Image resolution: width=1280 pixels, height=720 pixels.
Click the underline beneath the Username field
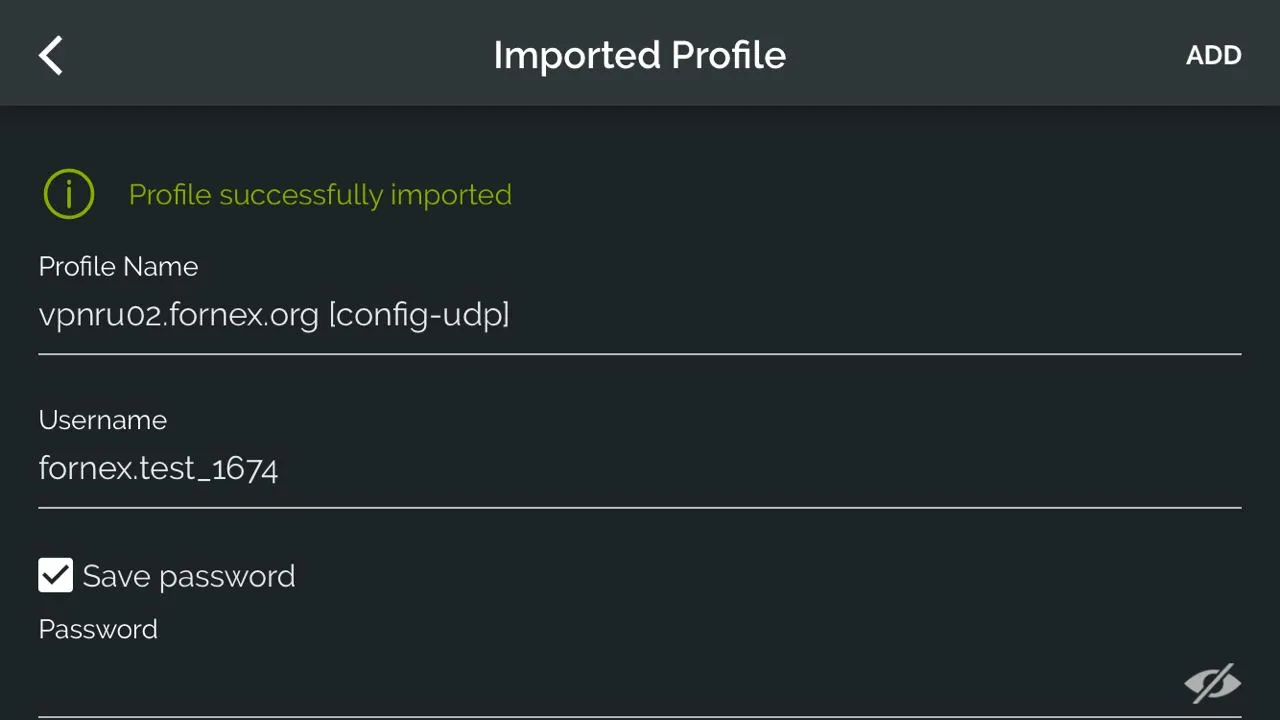pos(640,508)
